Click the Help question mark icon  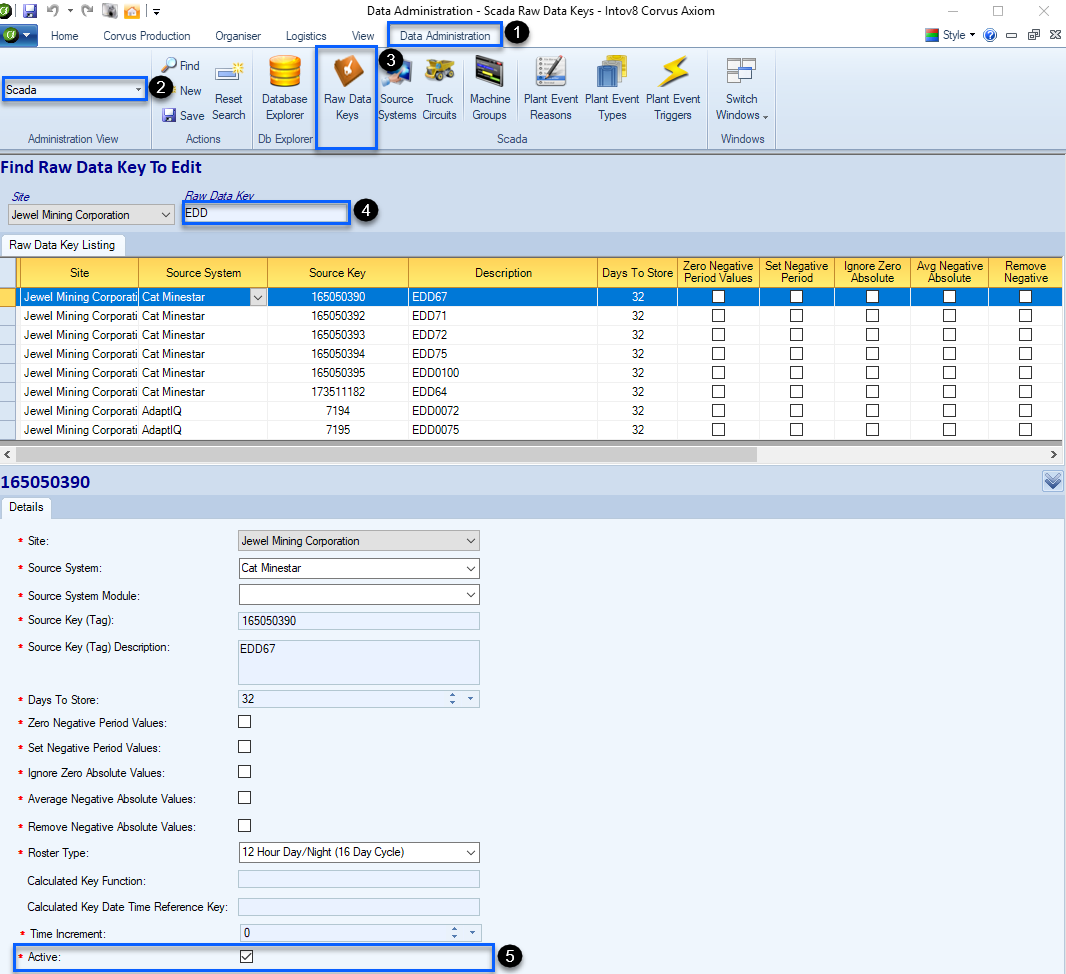tap(990, 35)
